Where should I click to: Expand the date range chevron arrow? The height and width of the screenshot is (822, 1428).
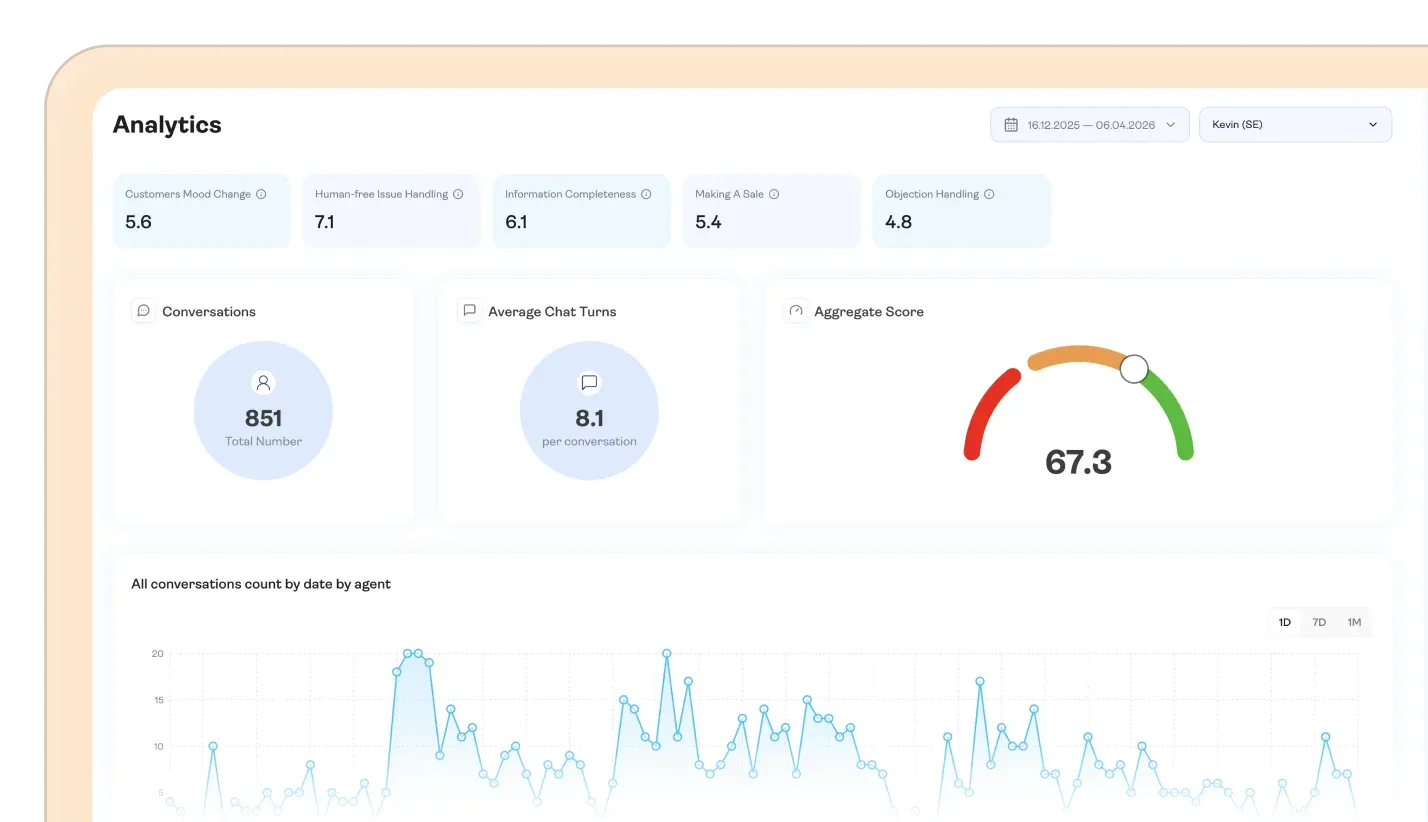1171,125
